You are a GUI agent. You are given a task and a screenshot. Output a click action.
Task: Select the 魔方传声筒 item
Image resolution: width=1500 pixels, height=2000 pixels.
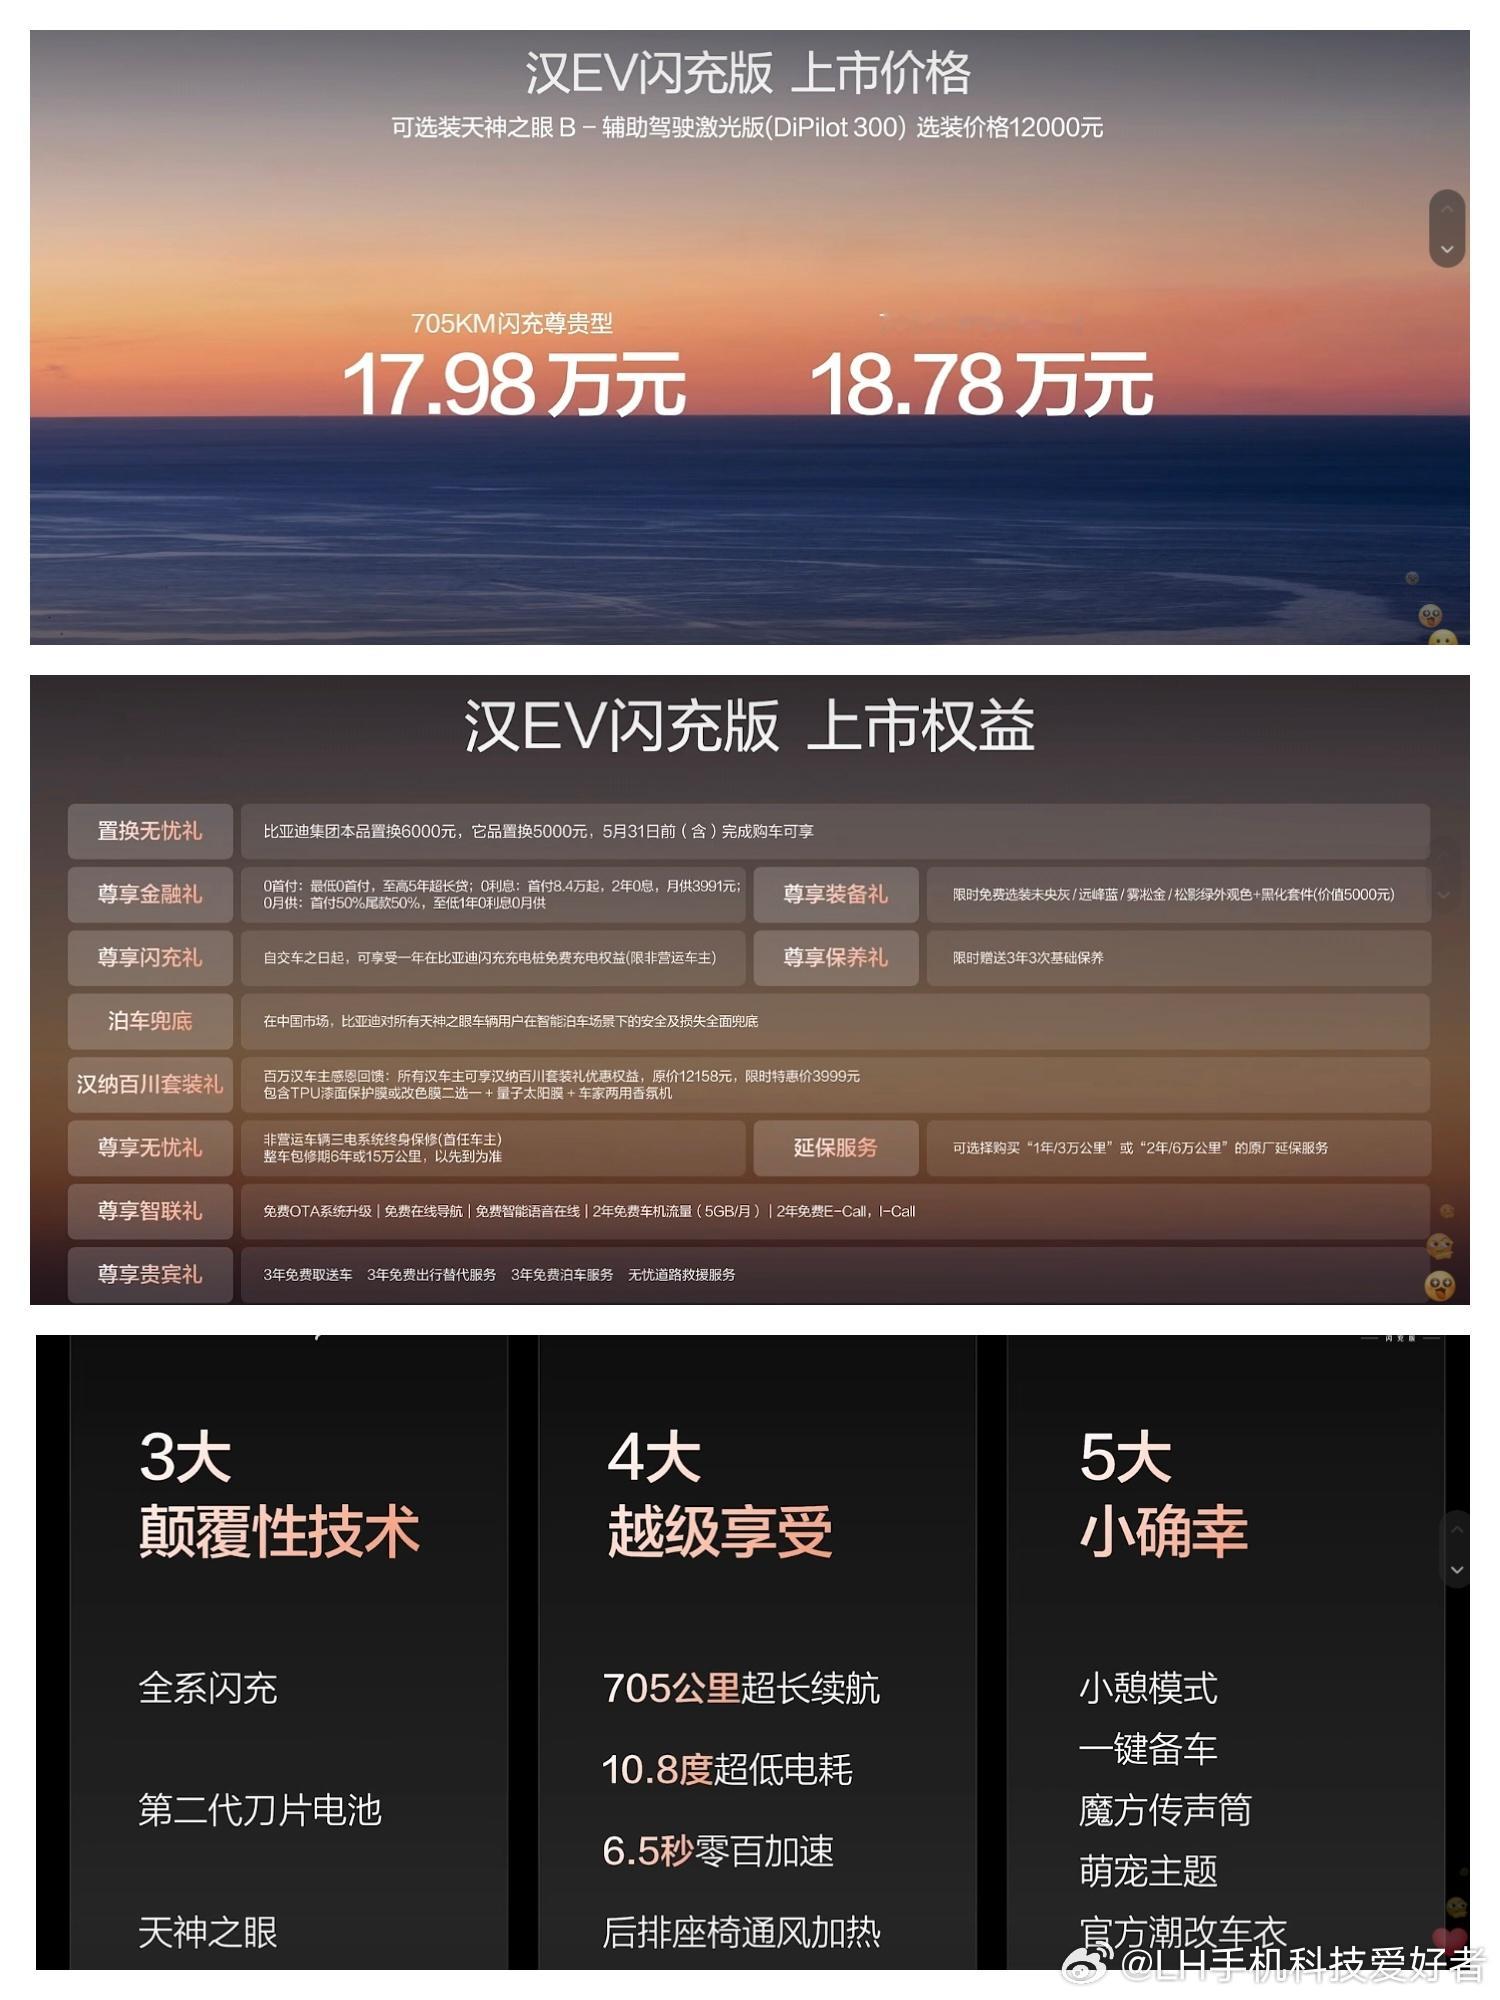(1165, 1810)
